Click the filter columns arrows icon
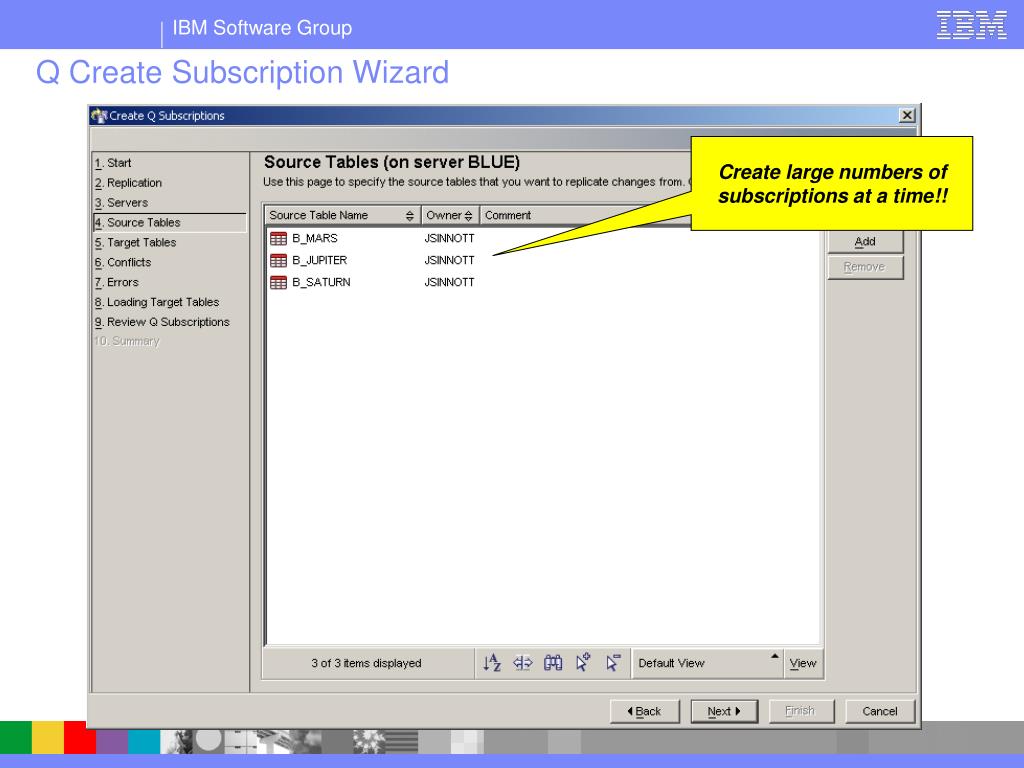Image resolution: width=1024 pixels, height=768 pixels. 522,663
